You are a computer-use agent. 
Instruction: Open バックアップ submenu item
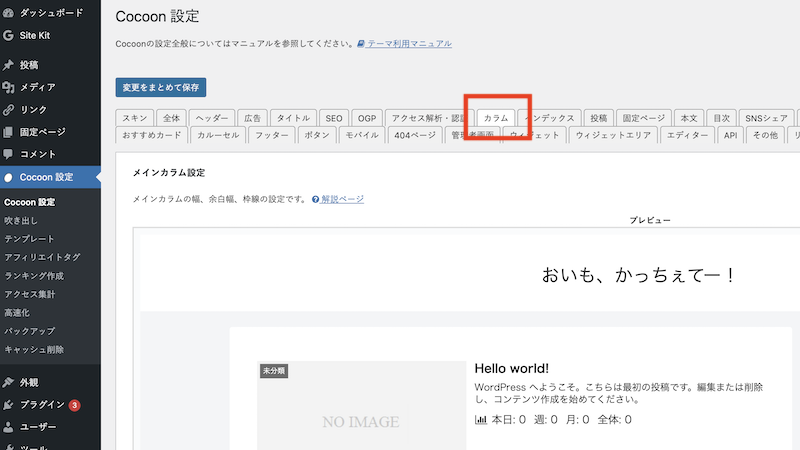[30, 331]
